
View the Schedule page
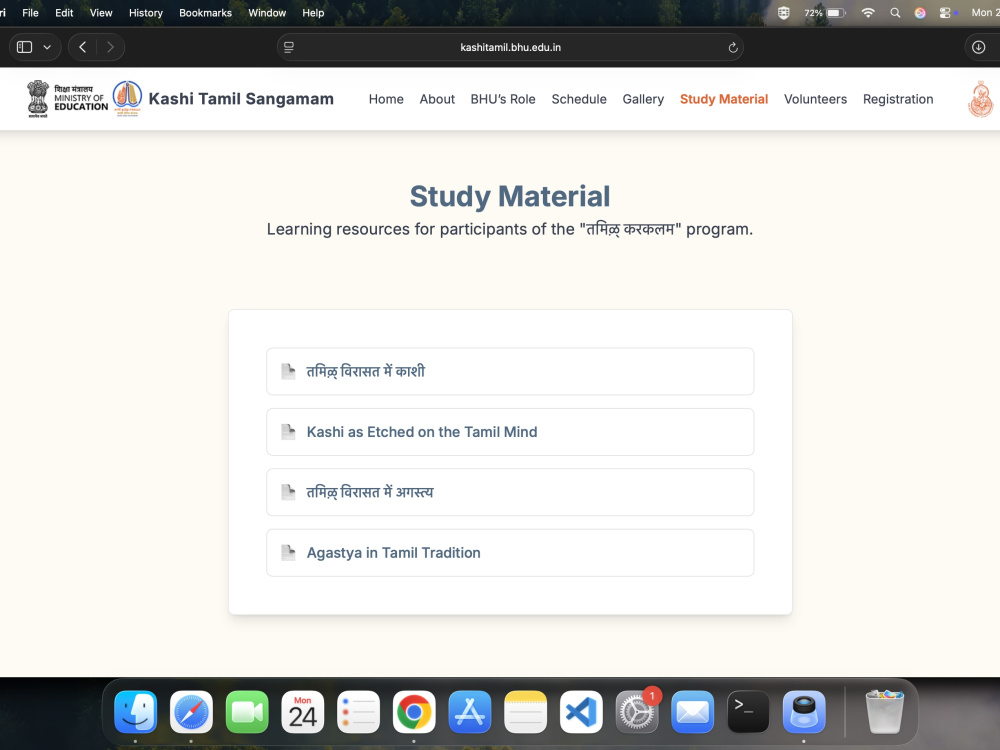click(579, 99)
